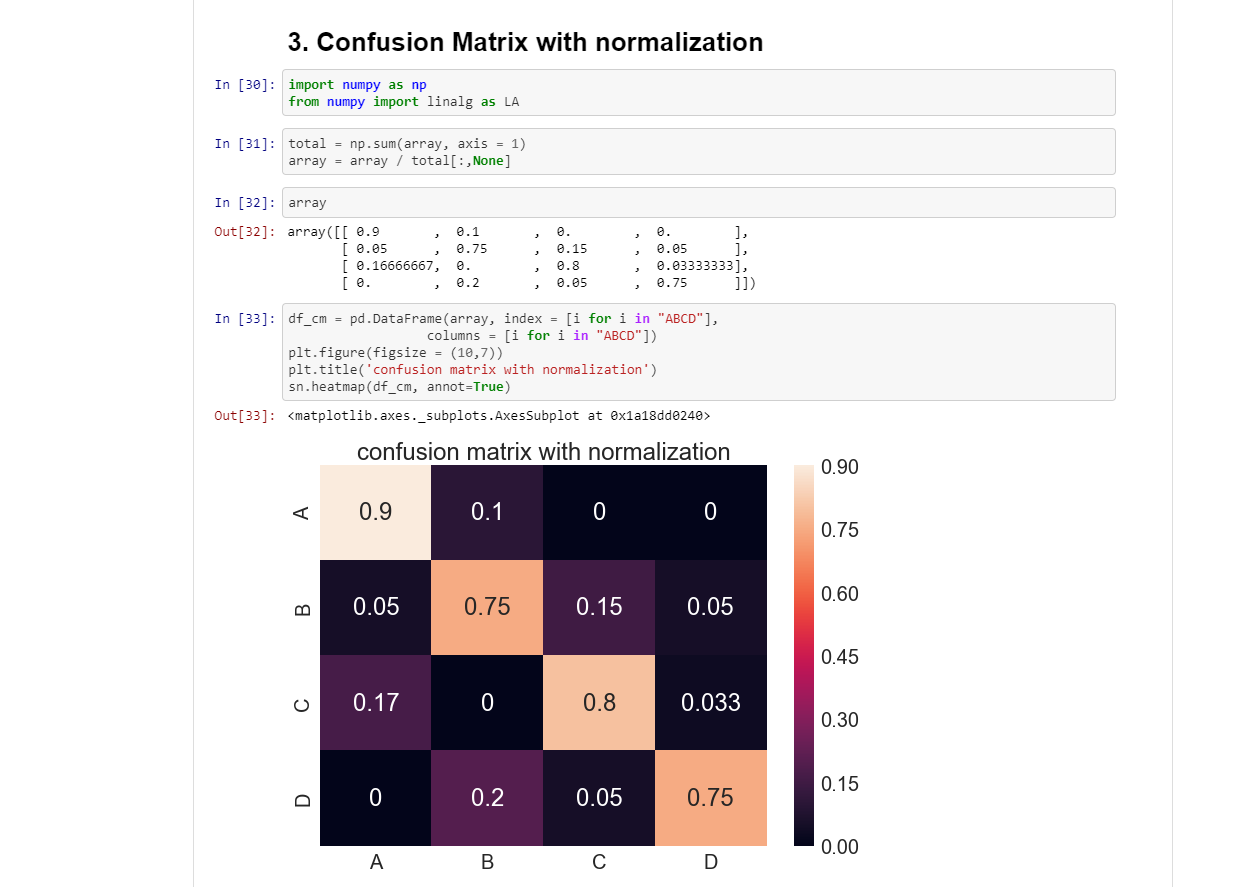
Task: Click the 0.75 cell in row B
Action: point(487,606)
